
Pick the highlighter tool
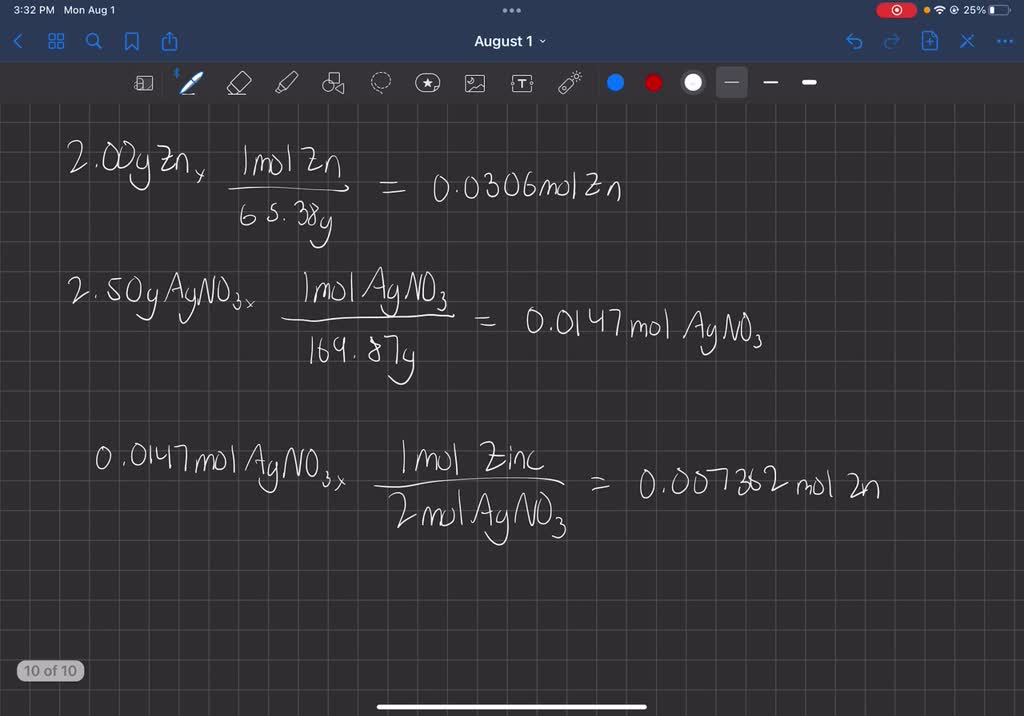point(286,83)
